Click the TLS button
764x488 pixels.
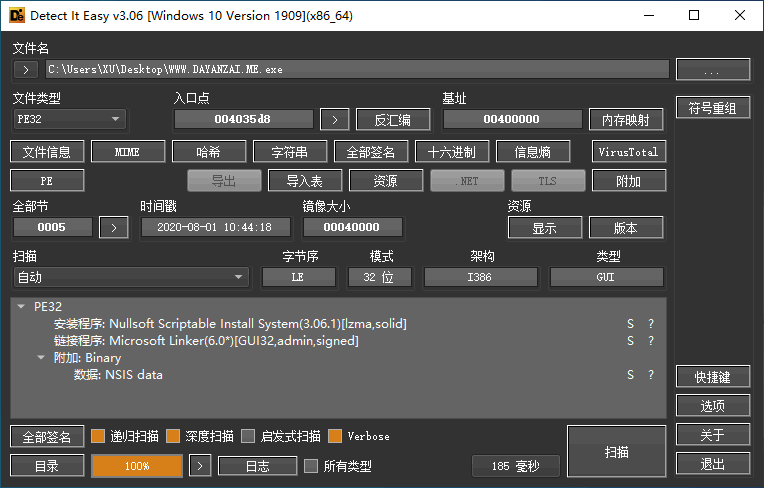coord(548,181)
